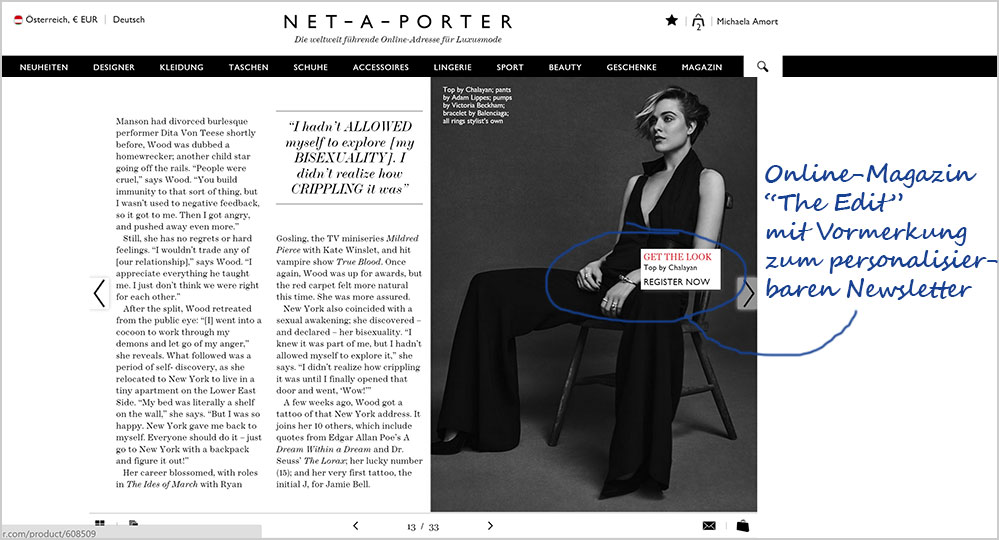Click the bottom previous page chevron
999x540 pixels.
[356, 525]
